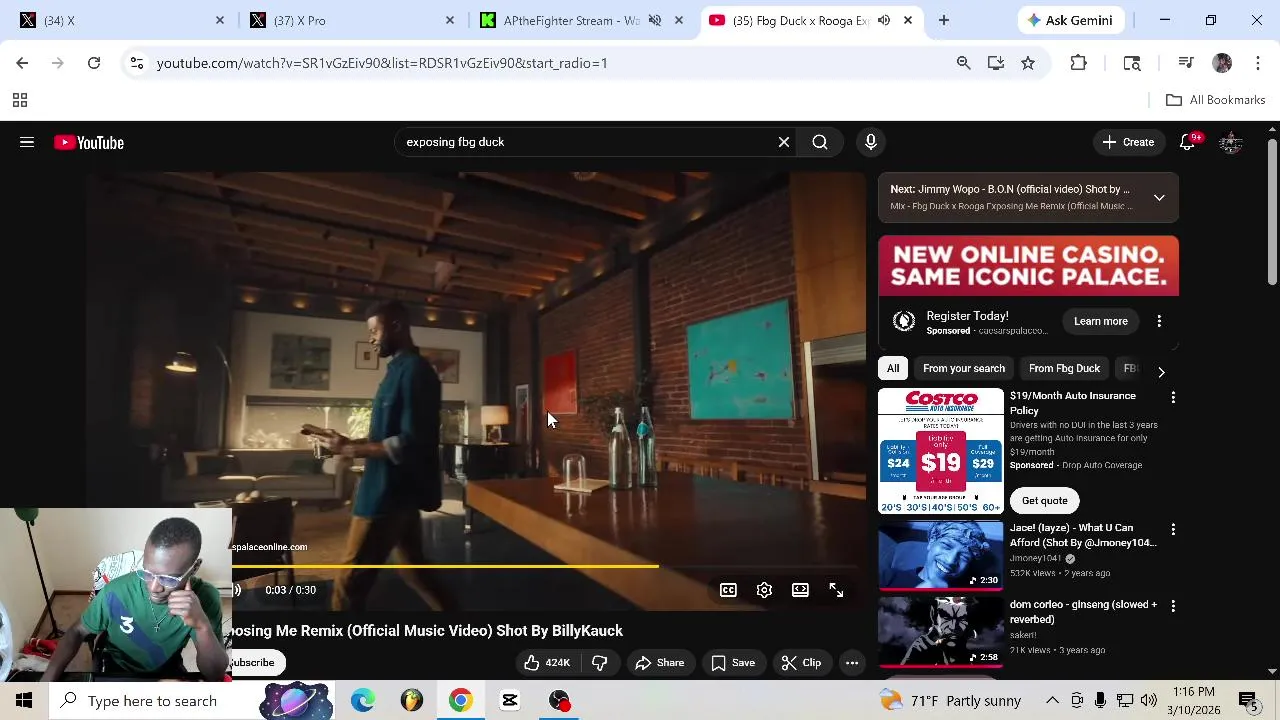This screenshot has height=720, width=1280.
Task: Open the YouTube account avatar menu
Action: (1231, 142)
